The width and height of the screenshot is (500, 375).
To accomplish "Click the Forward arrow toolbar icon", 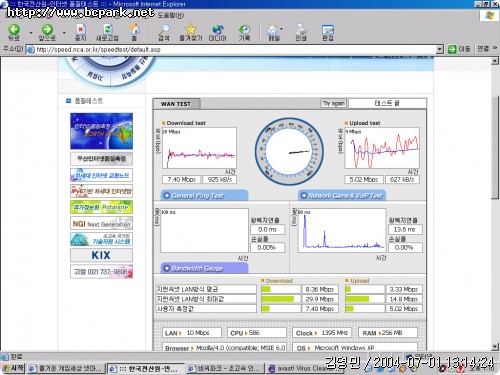I will point(47,30).
